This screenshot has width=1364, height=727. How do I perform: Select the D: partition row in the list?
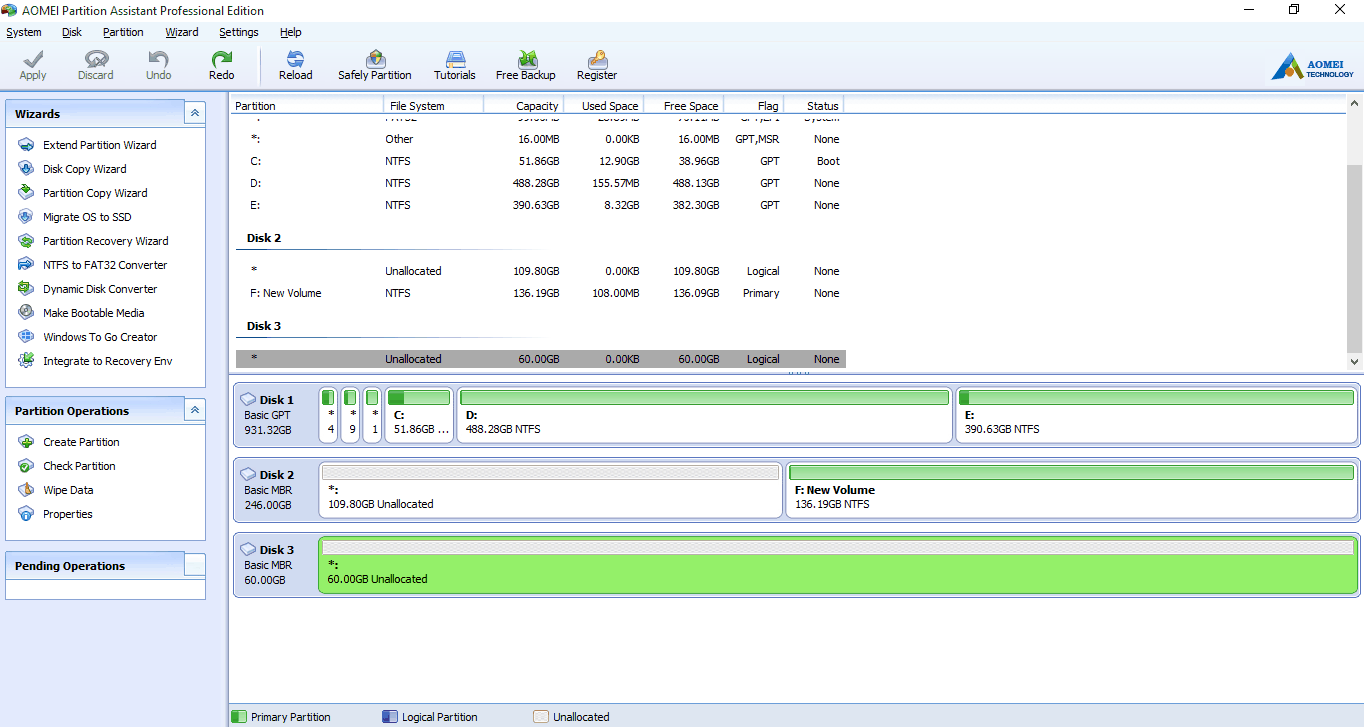(x=540, y=183)
